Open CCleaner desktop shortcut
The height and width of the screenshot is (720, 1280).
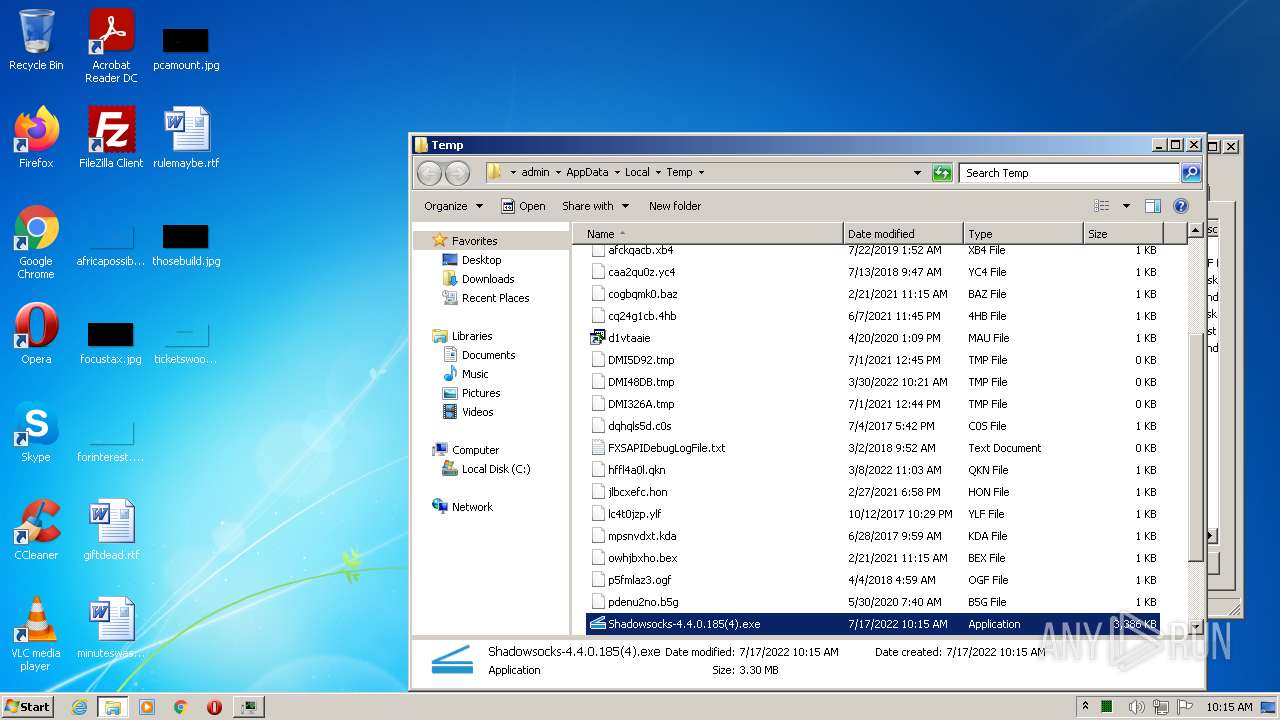click(x=36, y=530)
